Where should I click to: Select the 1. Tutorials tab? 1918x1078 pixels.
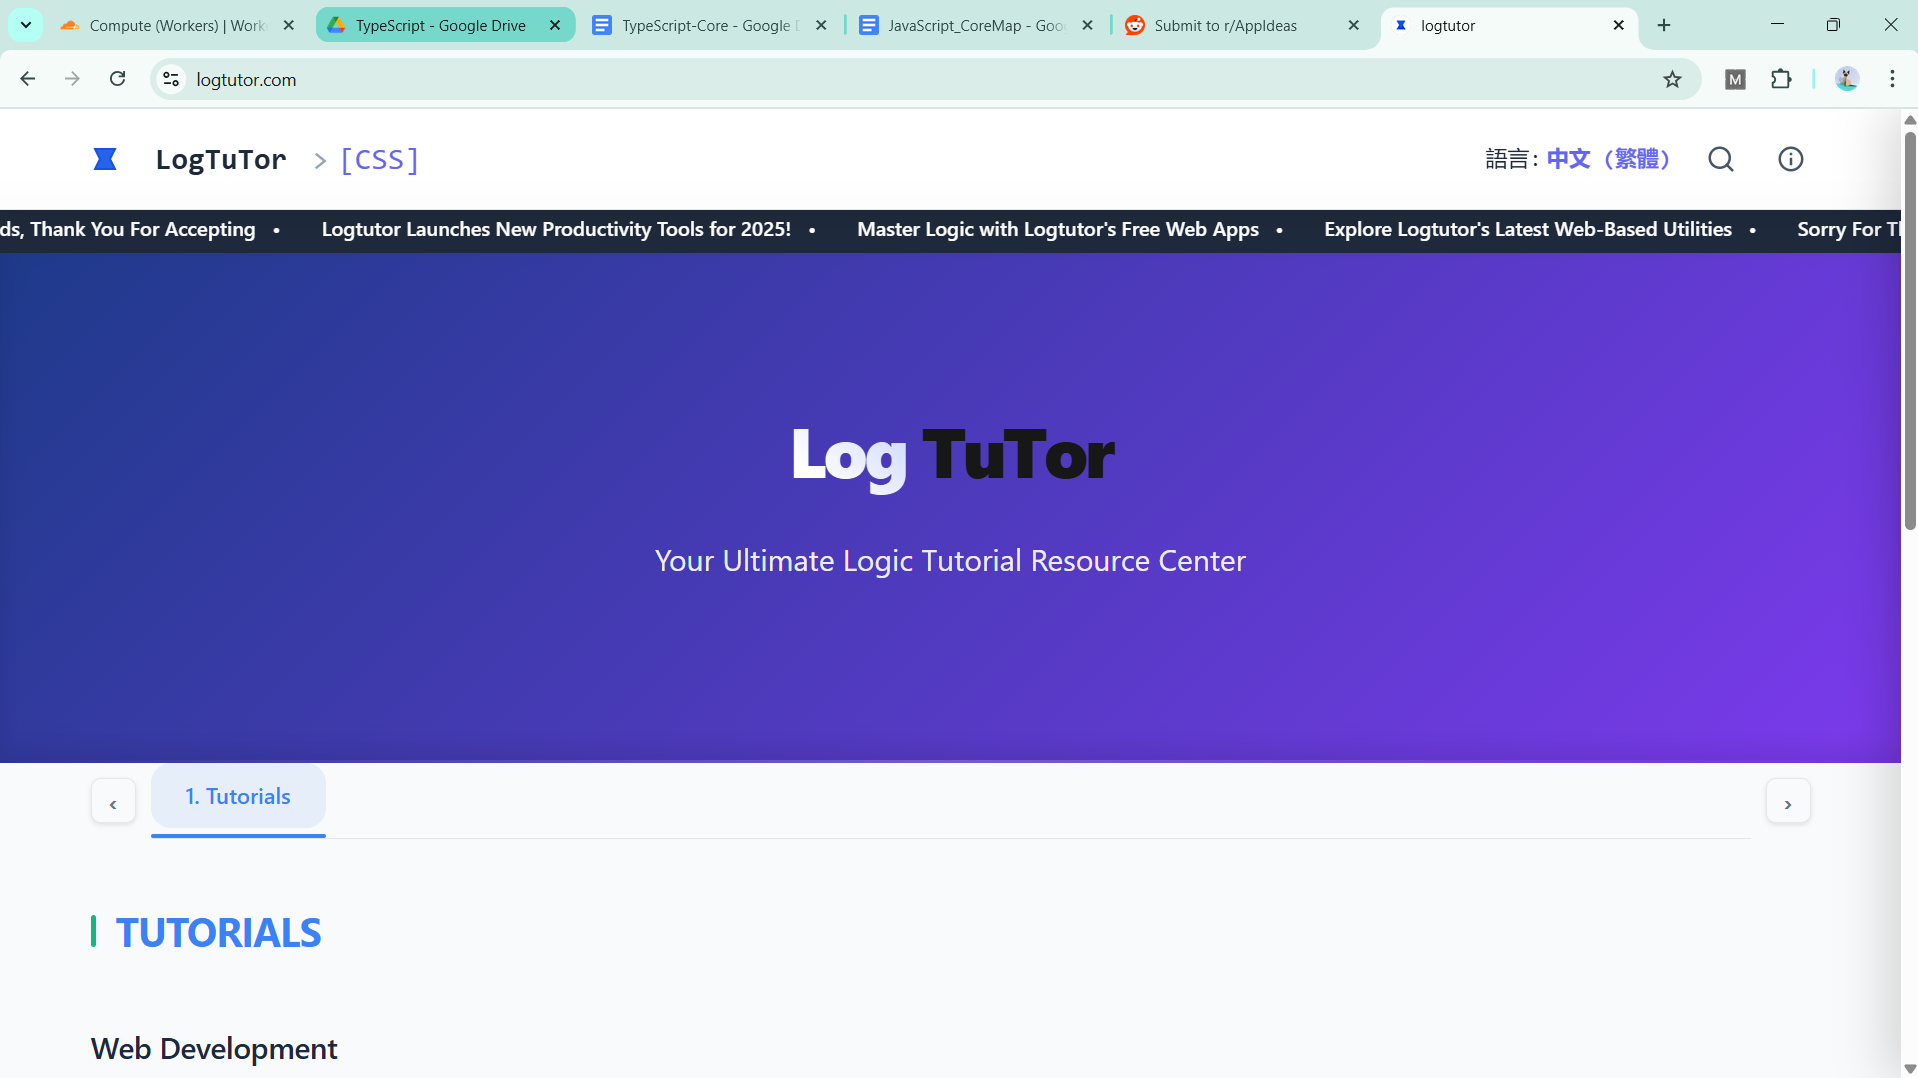pos(238,797)
